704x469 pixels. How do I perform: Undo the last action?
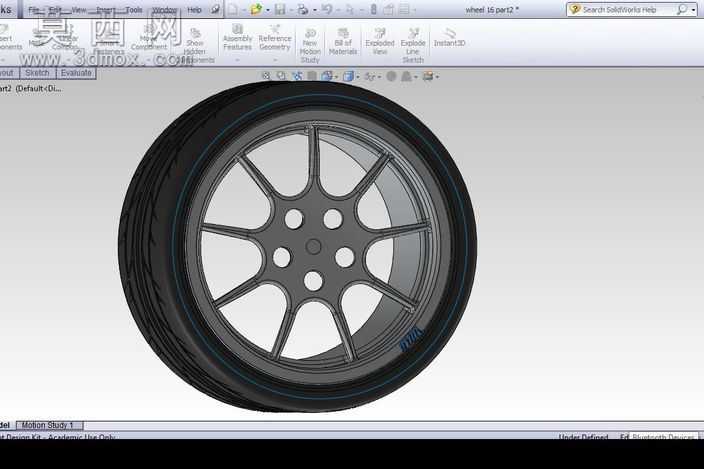[x=327, y=9]
